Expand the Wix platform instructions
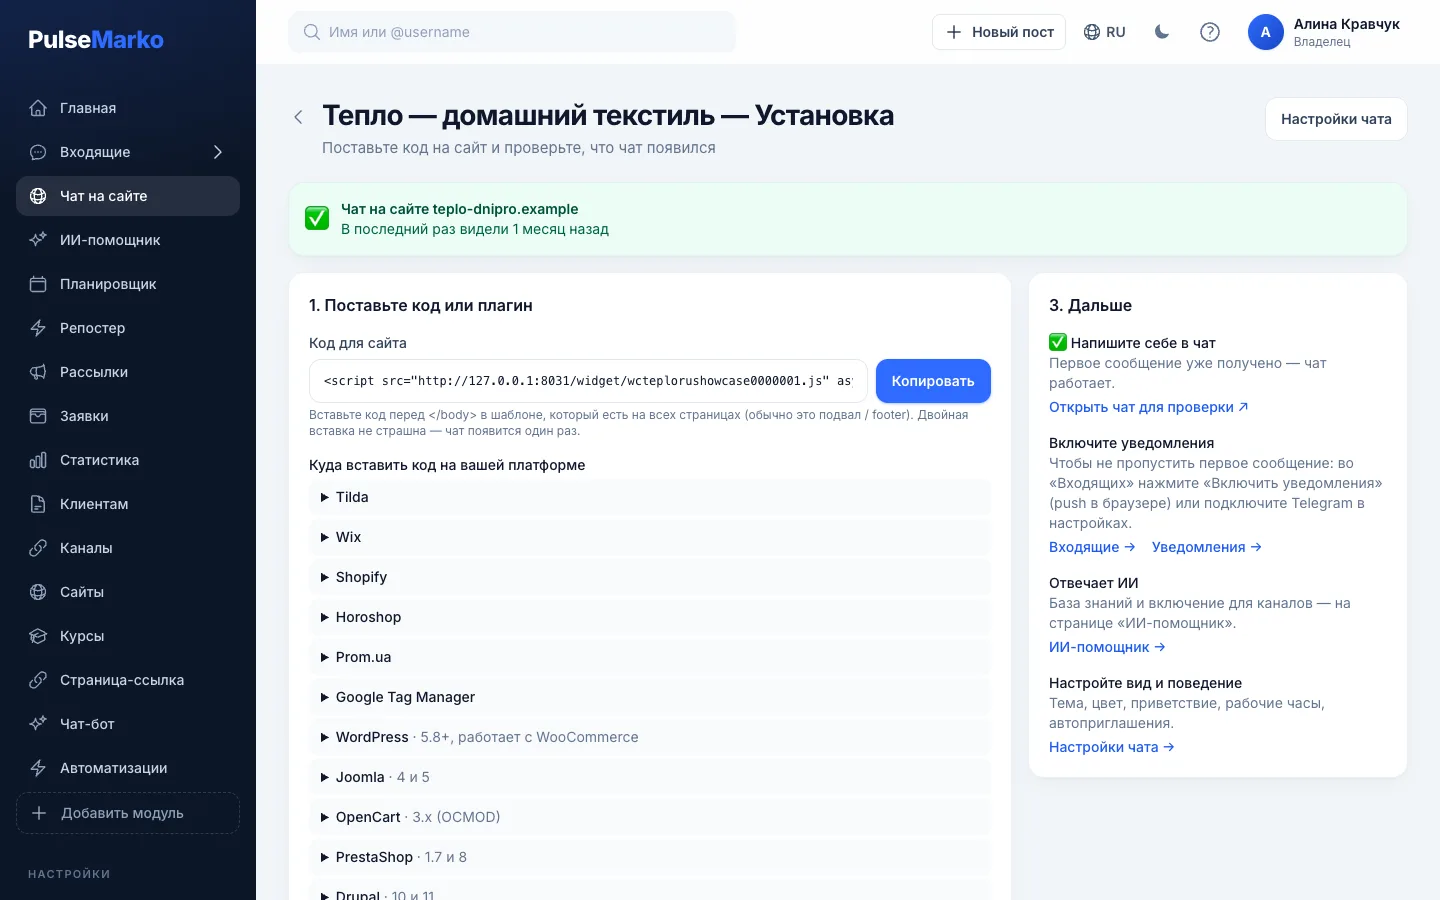The image size is (1440, 900). click(650, 537)
